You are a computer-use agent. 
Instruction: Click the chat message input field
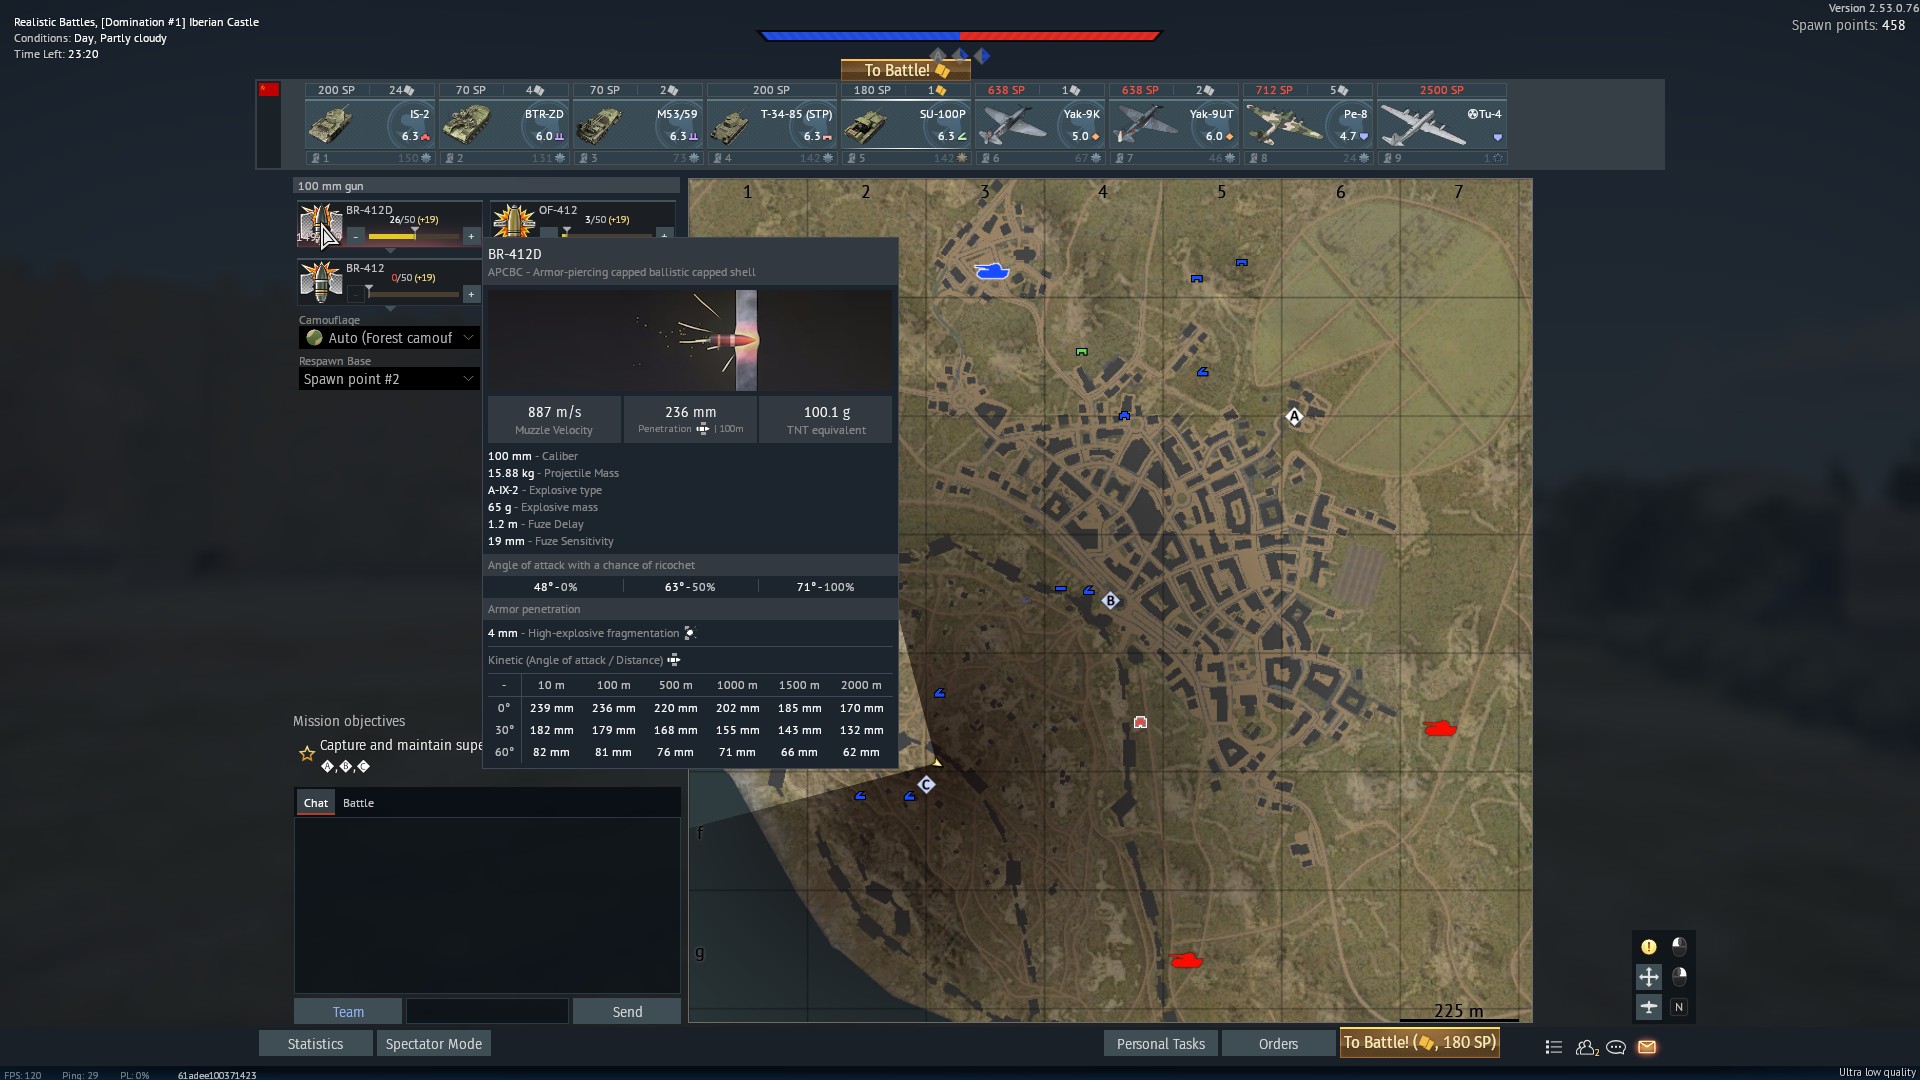tap(487, 1012)
